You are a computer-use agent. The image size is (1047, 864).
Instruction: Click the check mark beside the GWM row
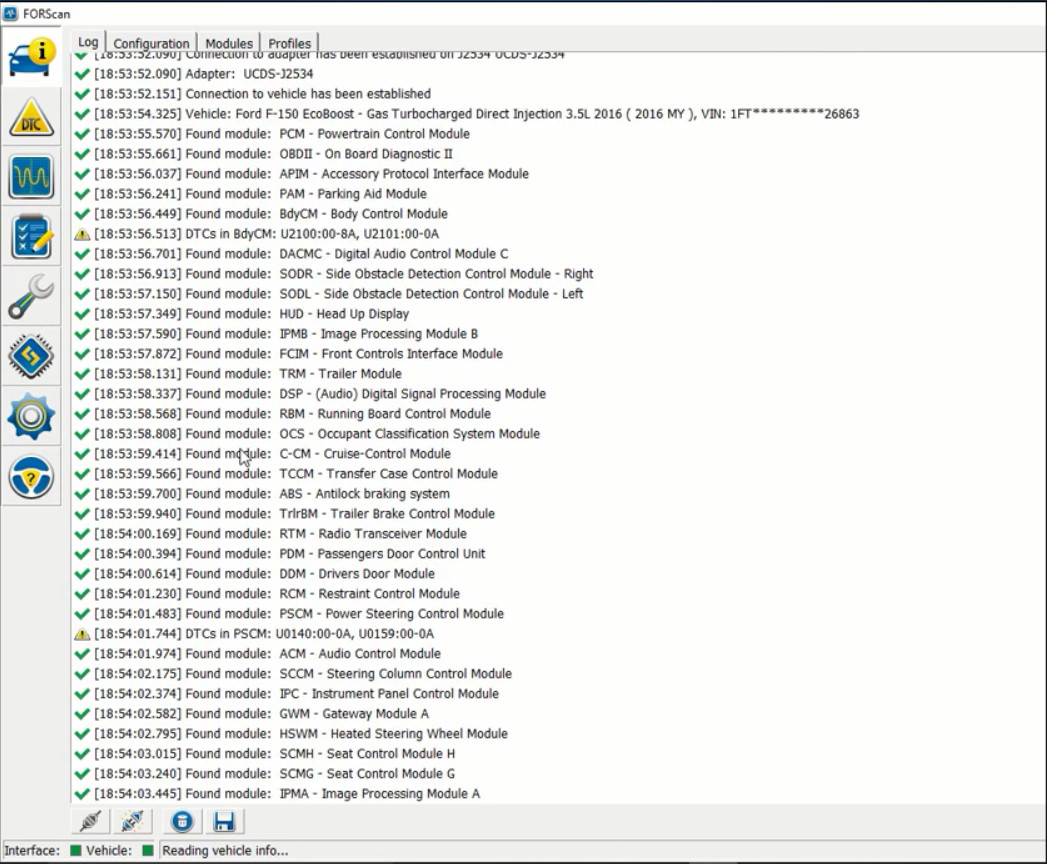click(82, 714)
